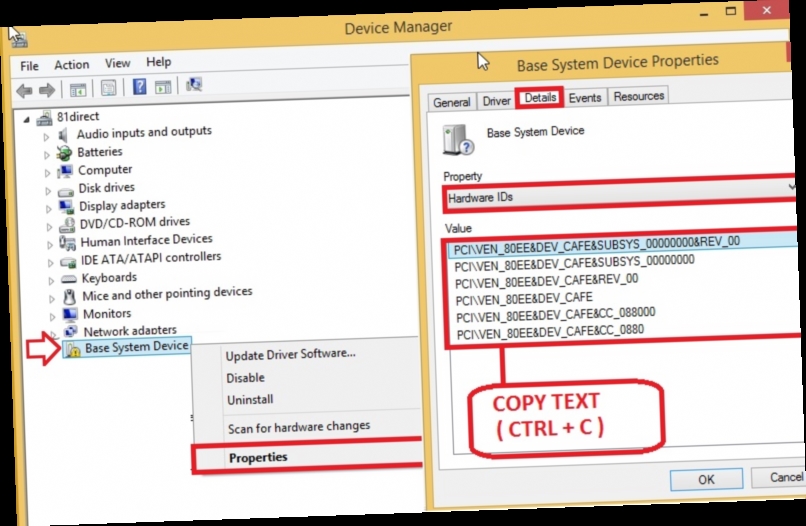
Task: Choose Update Driver Software from context menu
Action: [290, 354]
